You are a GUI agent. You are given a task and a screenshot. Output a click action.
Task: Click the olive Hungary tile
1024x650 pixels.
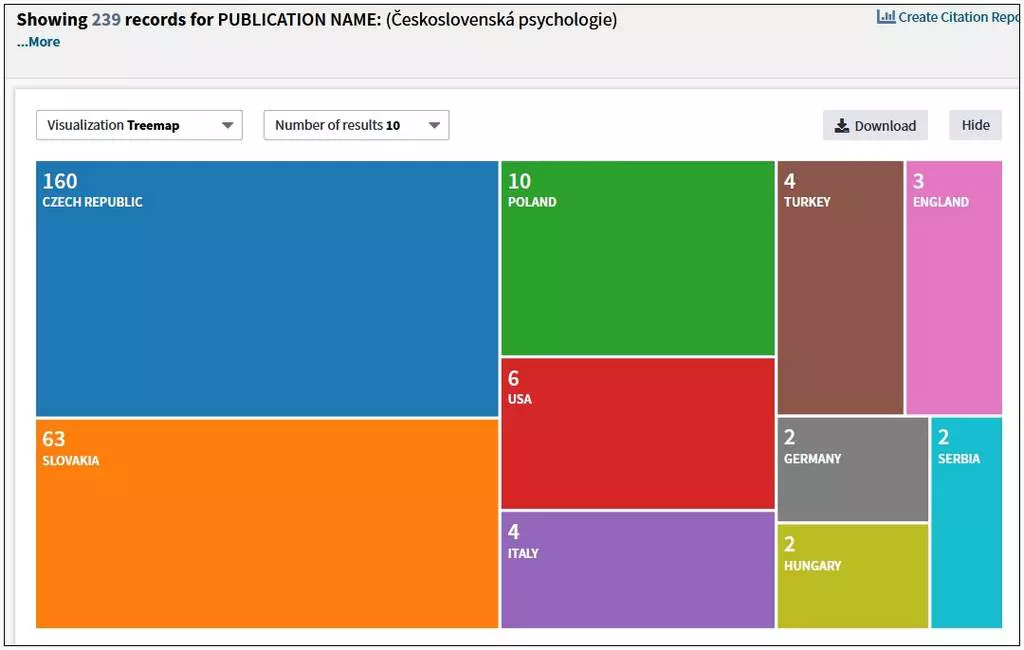(852, 576)
